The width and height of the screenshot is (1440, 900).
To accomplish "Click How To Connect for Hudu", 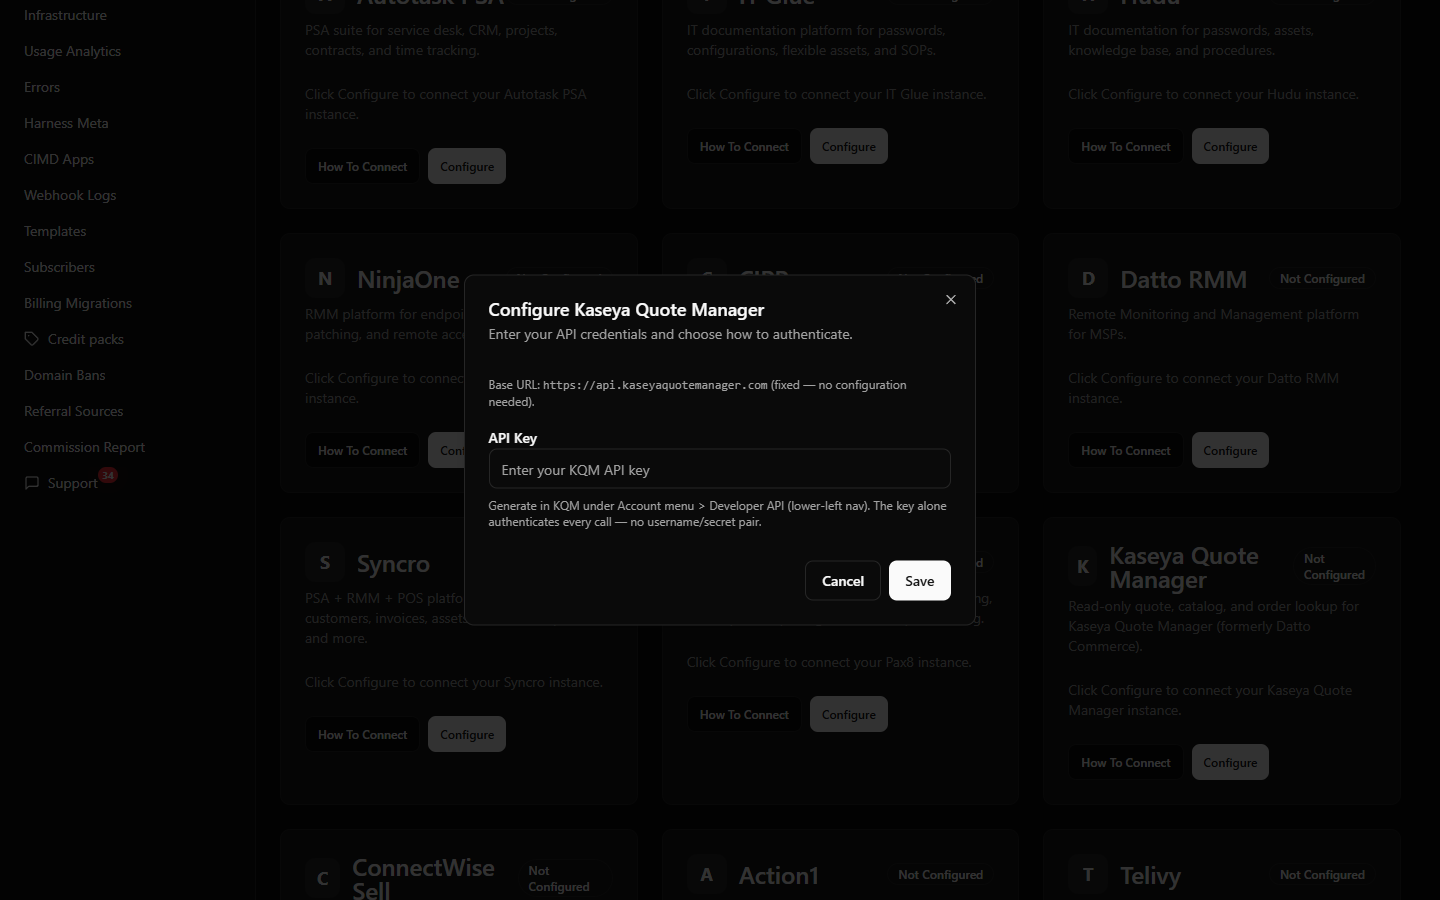I will 1125,147.
